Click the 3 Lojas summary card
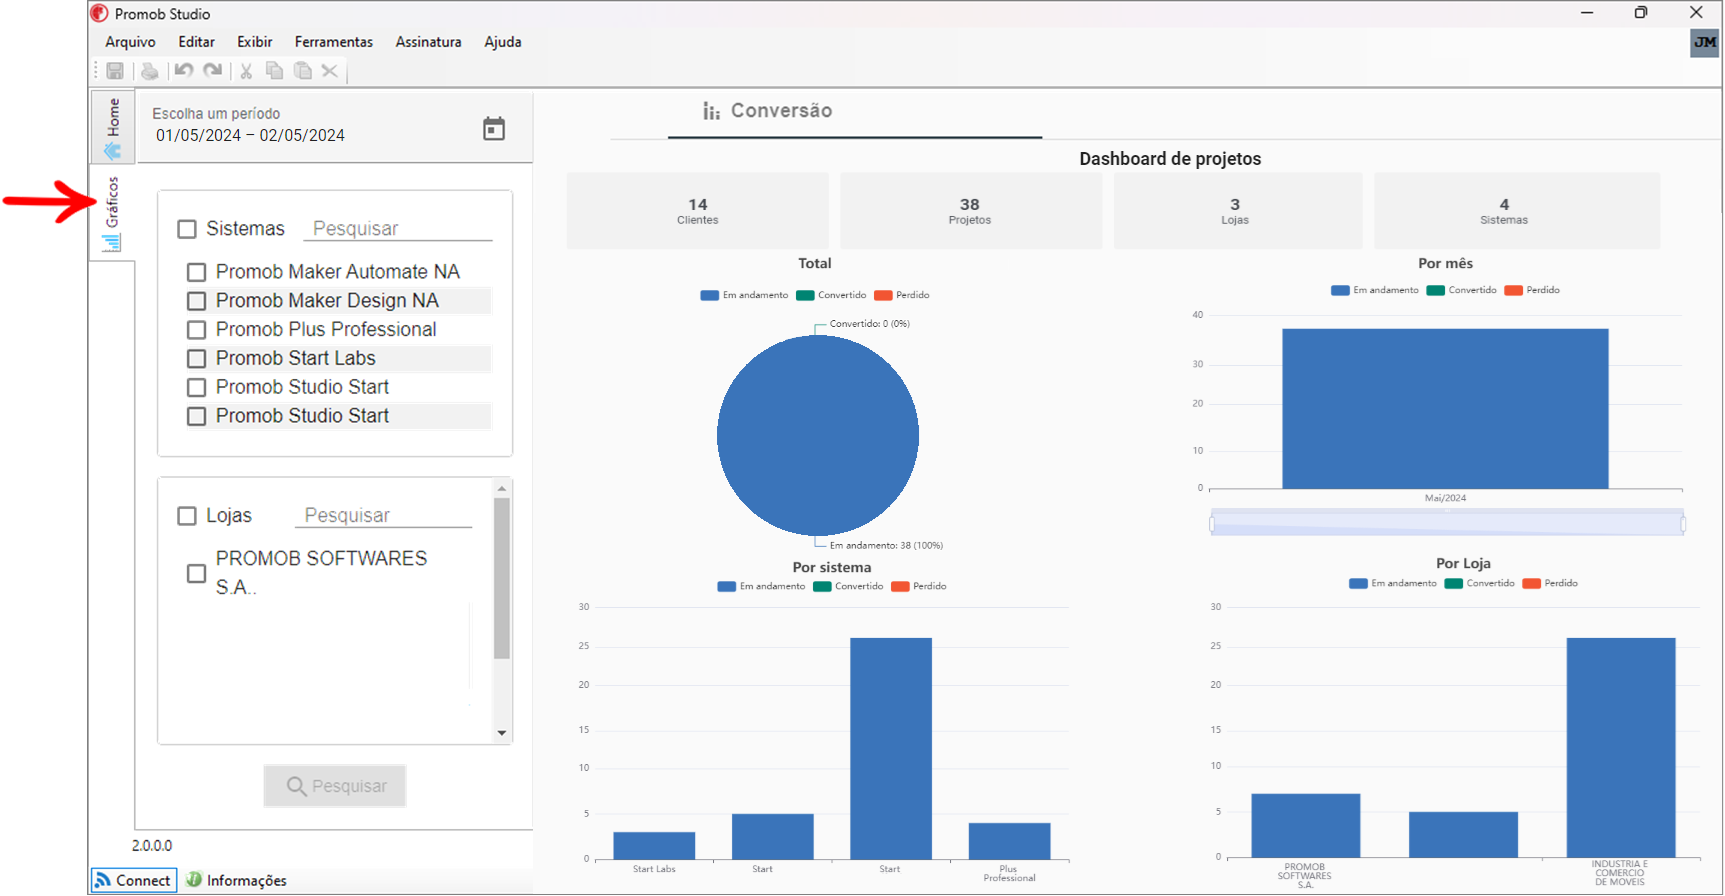 tap(1236, 211)
